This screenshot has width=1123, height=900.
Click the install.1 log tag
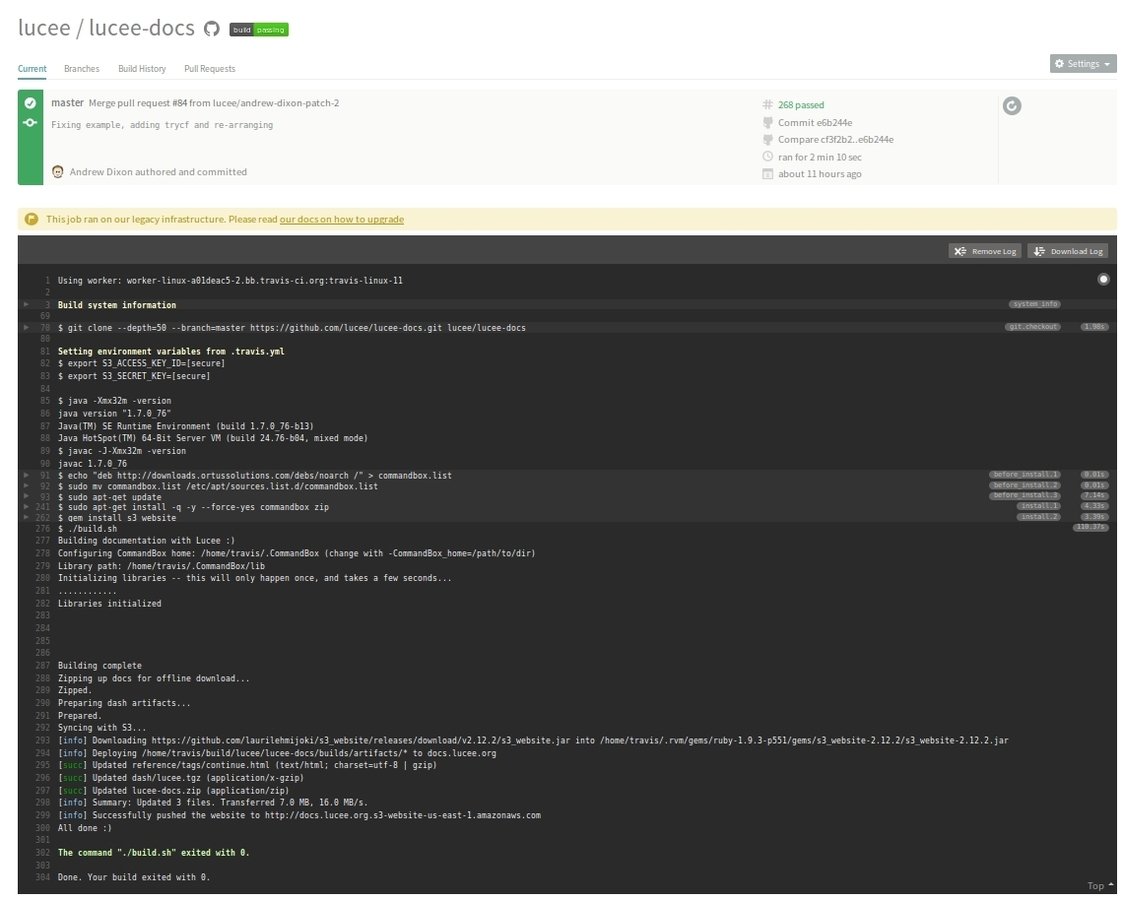tap(1038, 506)
